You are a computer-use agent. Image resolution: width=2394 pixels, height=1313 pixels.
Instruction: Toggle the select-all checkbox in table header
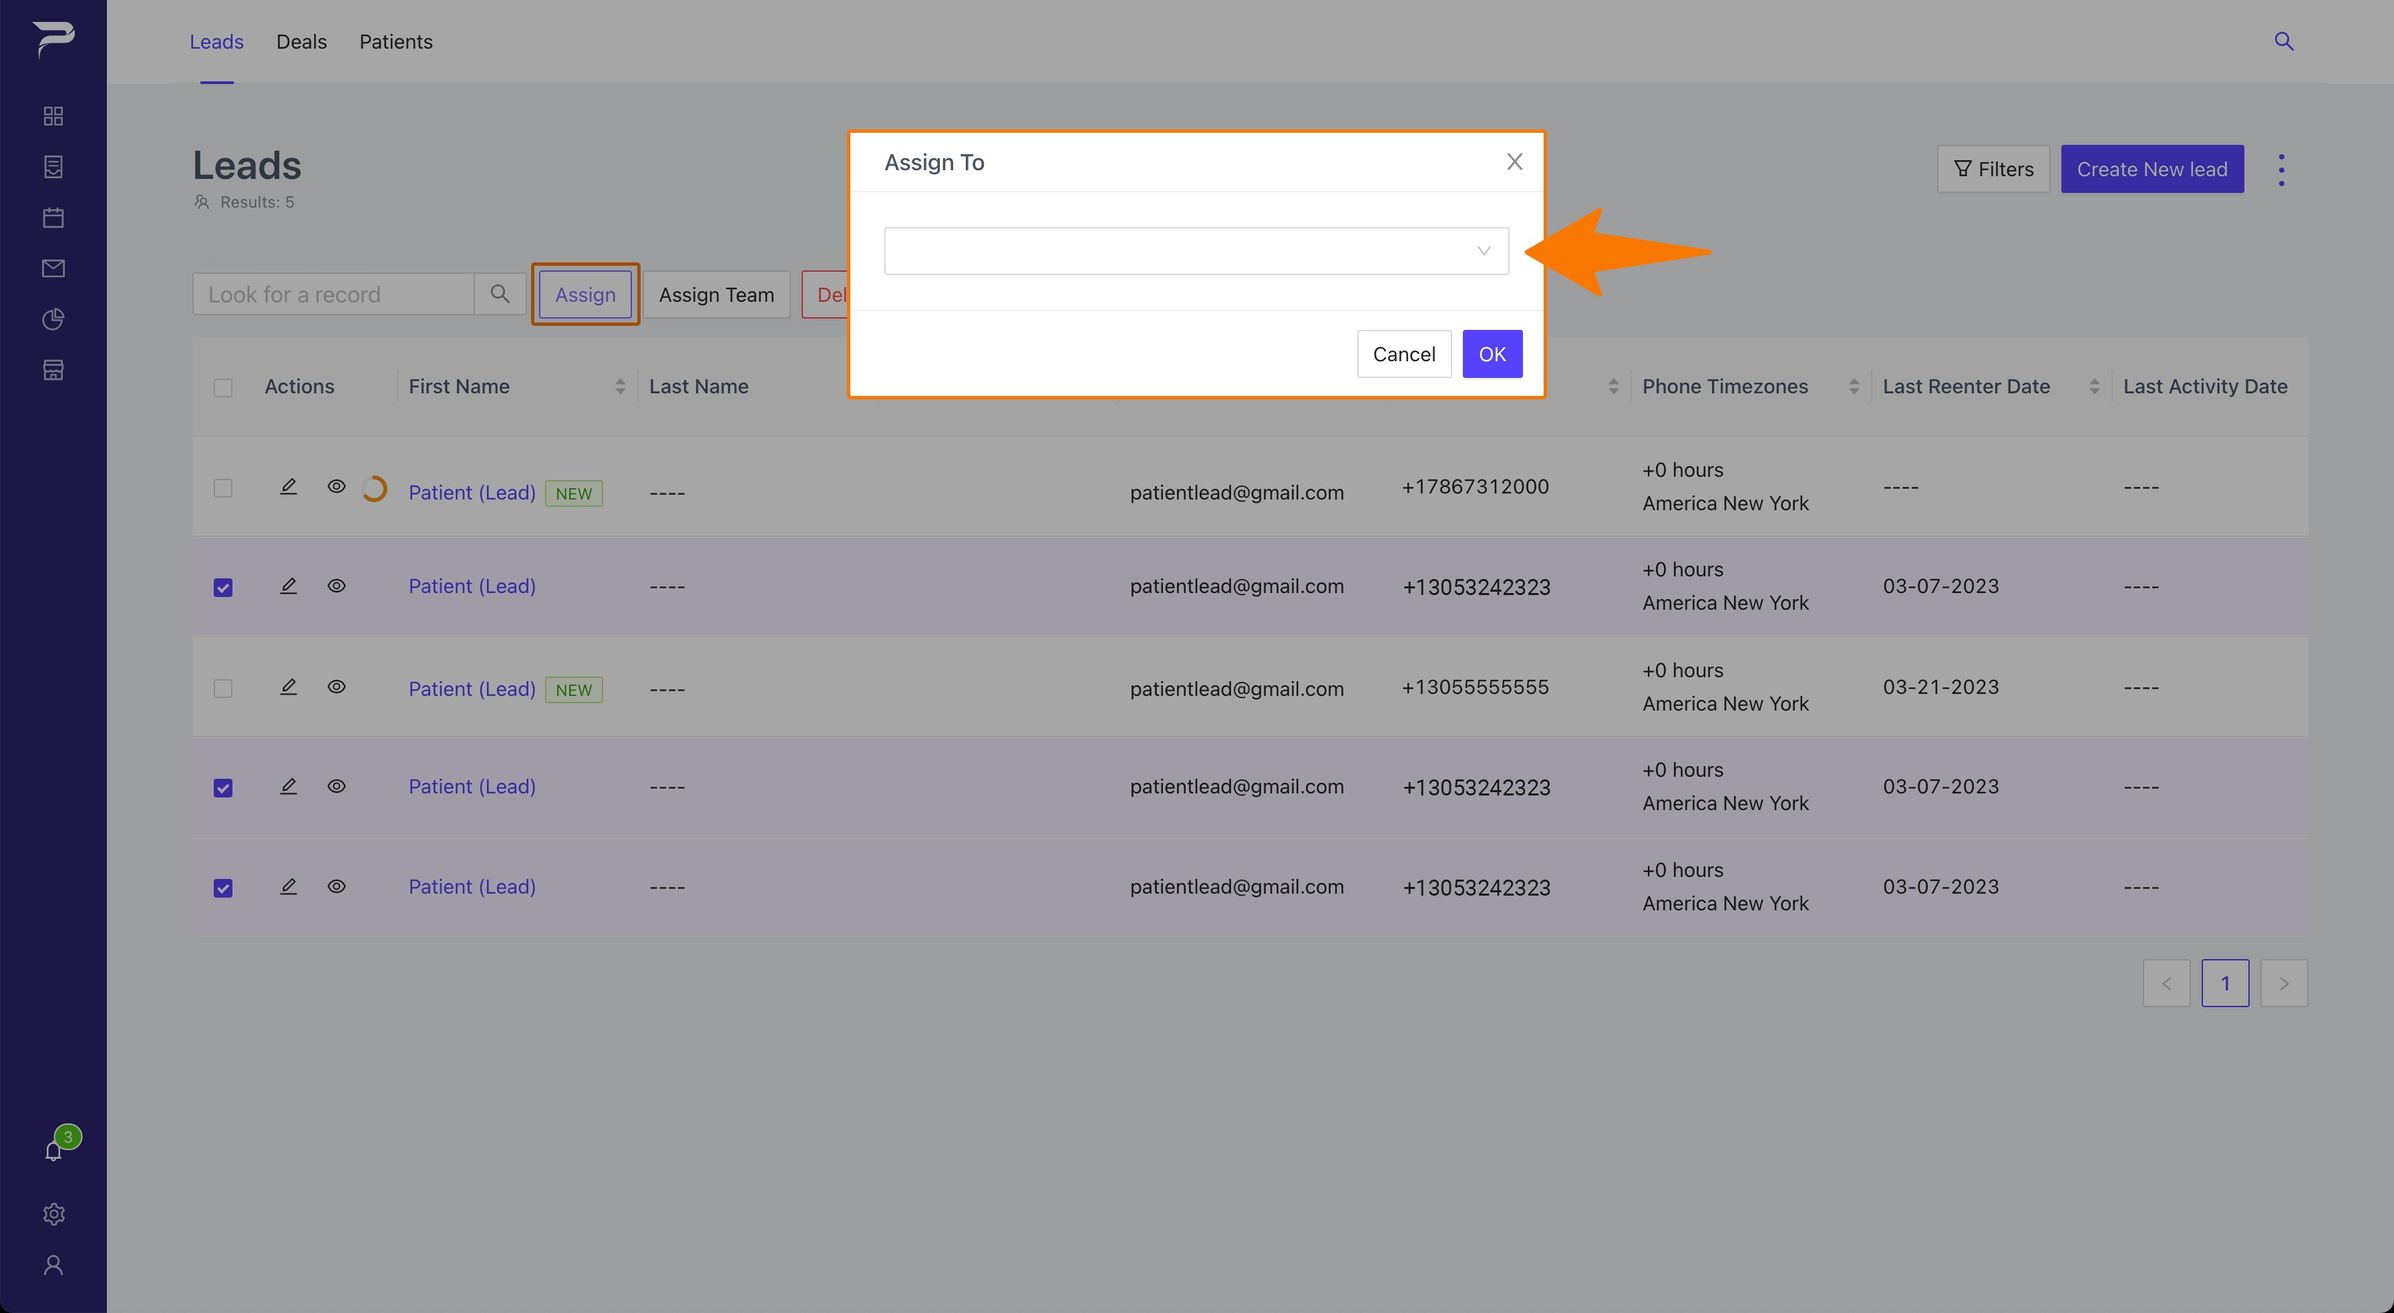click(223, 387)
